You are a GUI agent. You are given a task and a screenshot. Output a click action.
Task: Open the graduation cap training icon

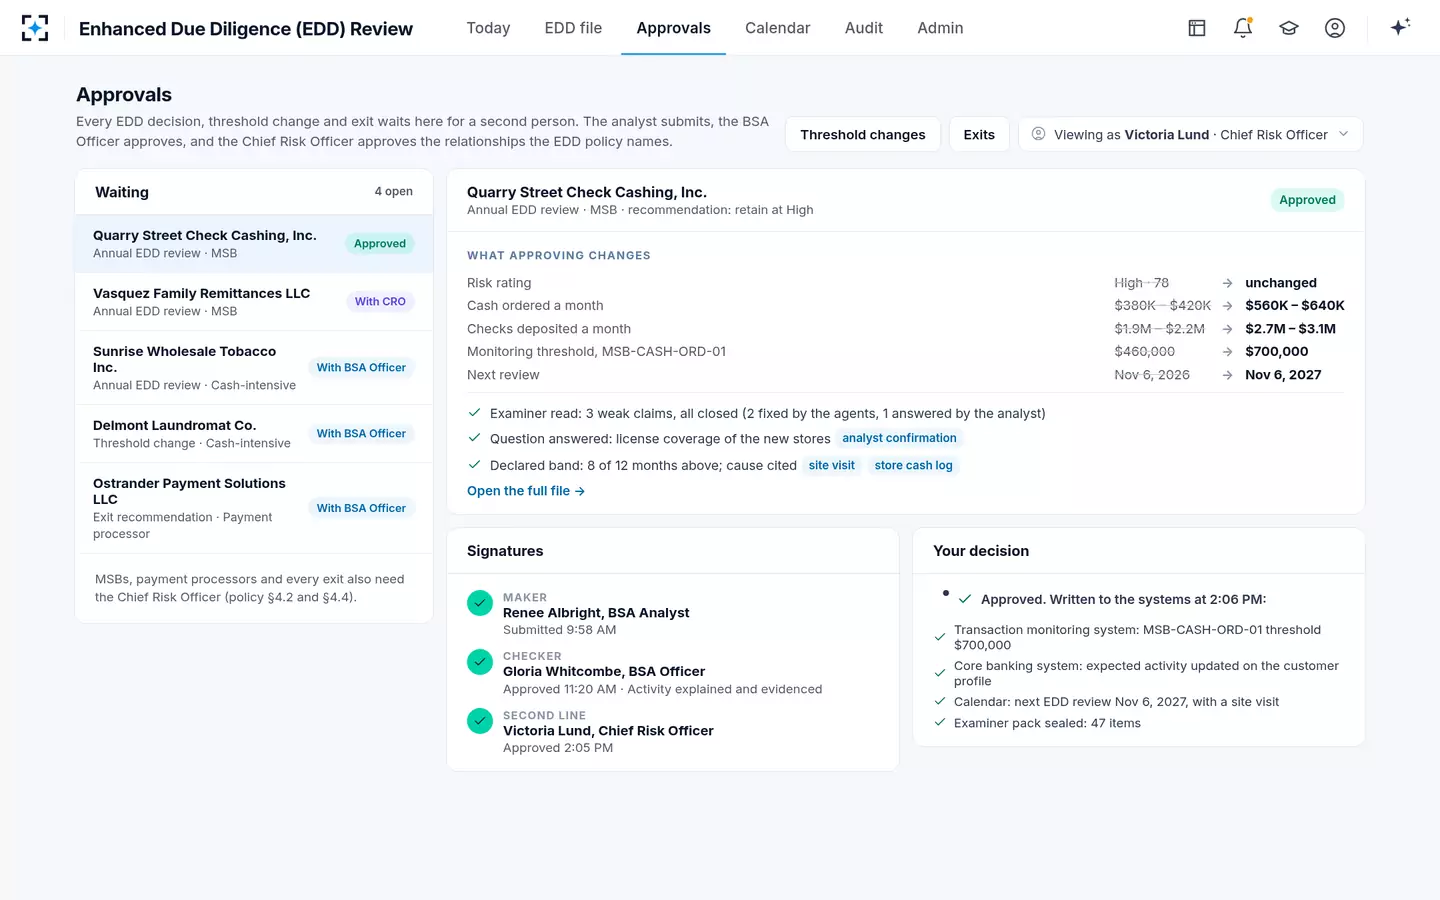pyautogui.click(x=1289, y=28)
